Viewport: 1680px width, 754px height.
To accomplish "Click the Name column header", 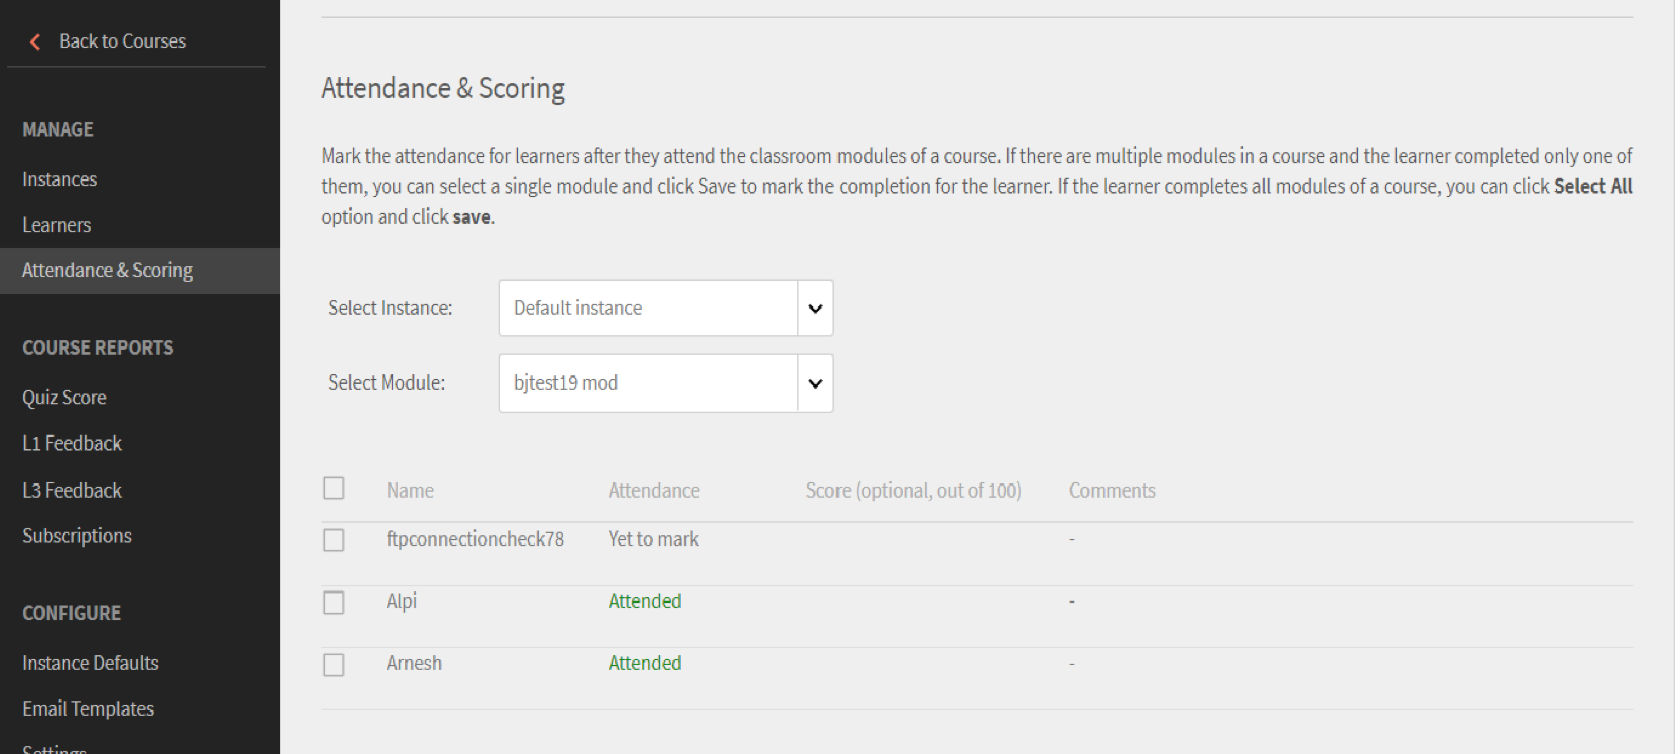I will (x=410, y=490).
